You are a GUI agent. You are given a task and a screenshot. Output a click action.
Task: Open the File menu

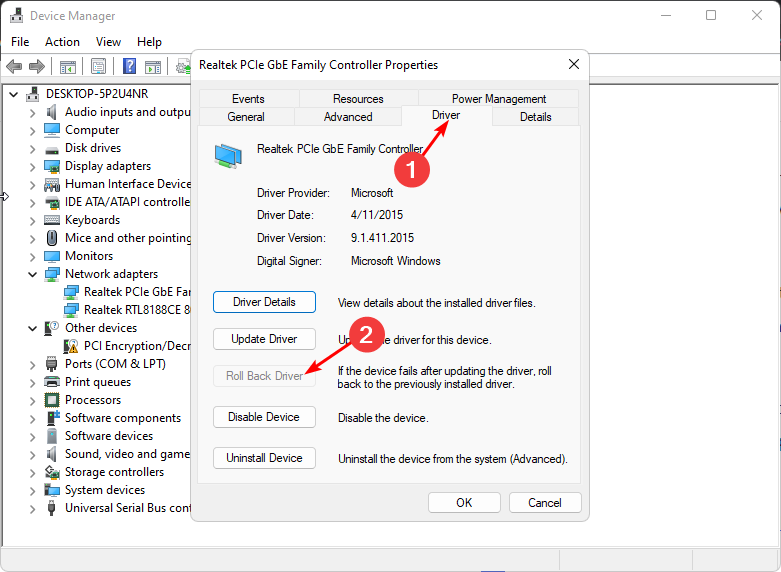pos(20,42)
